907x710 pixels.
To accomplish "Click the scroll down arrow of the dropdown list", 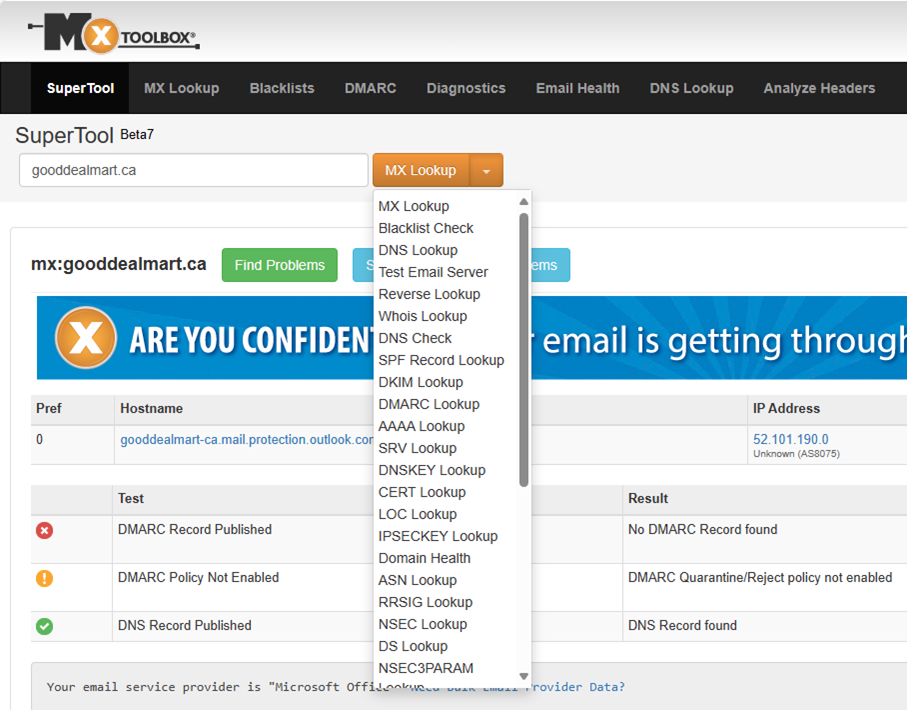I will coord(523,676).
